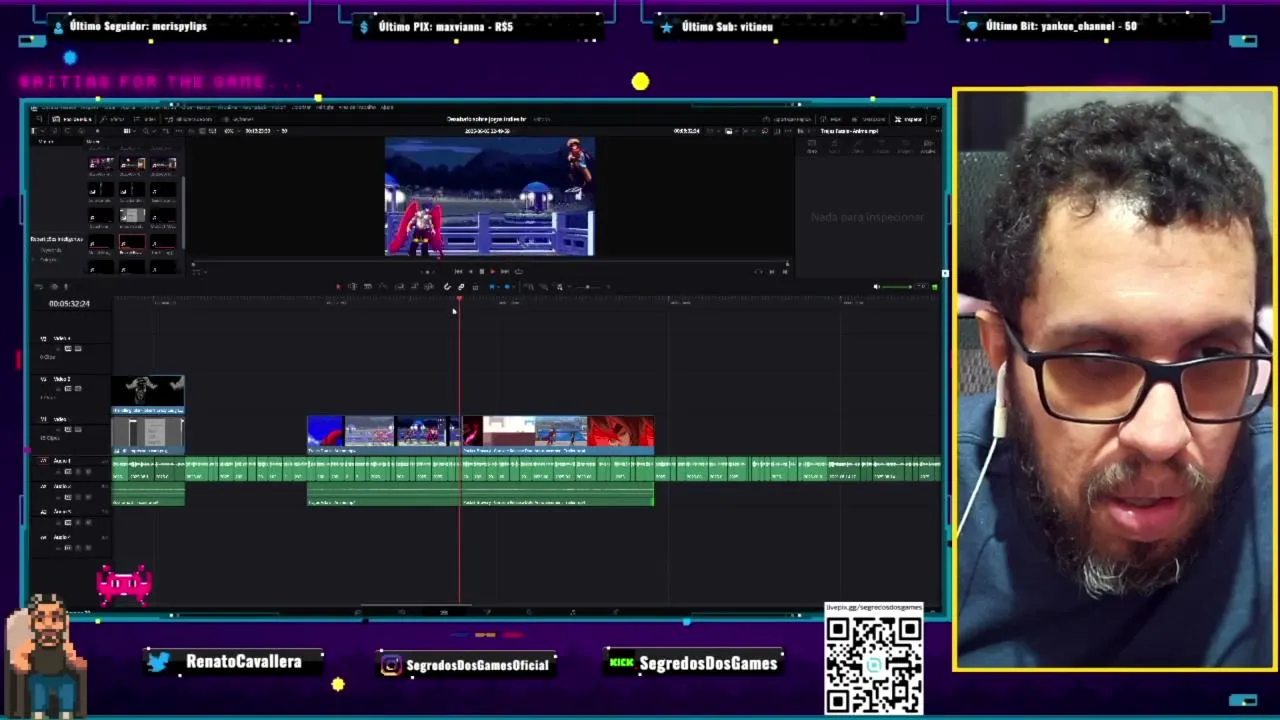This screenshot has width=1280, height=720.
Task: Select the red-outlined media pool clip
Action: click(x=132, y=242)
